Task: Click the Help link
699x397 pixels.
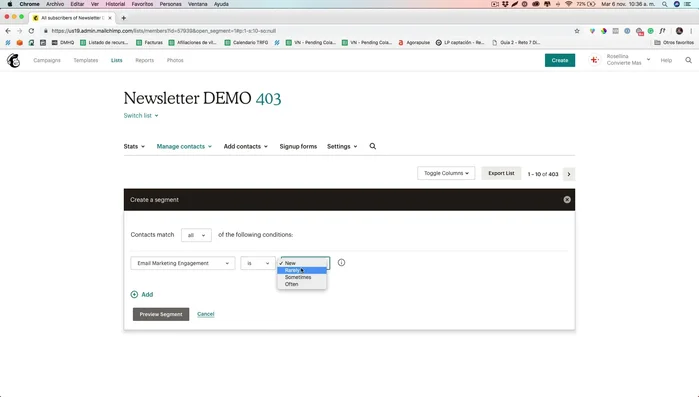Action: (x=666, y=60)
